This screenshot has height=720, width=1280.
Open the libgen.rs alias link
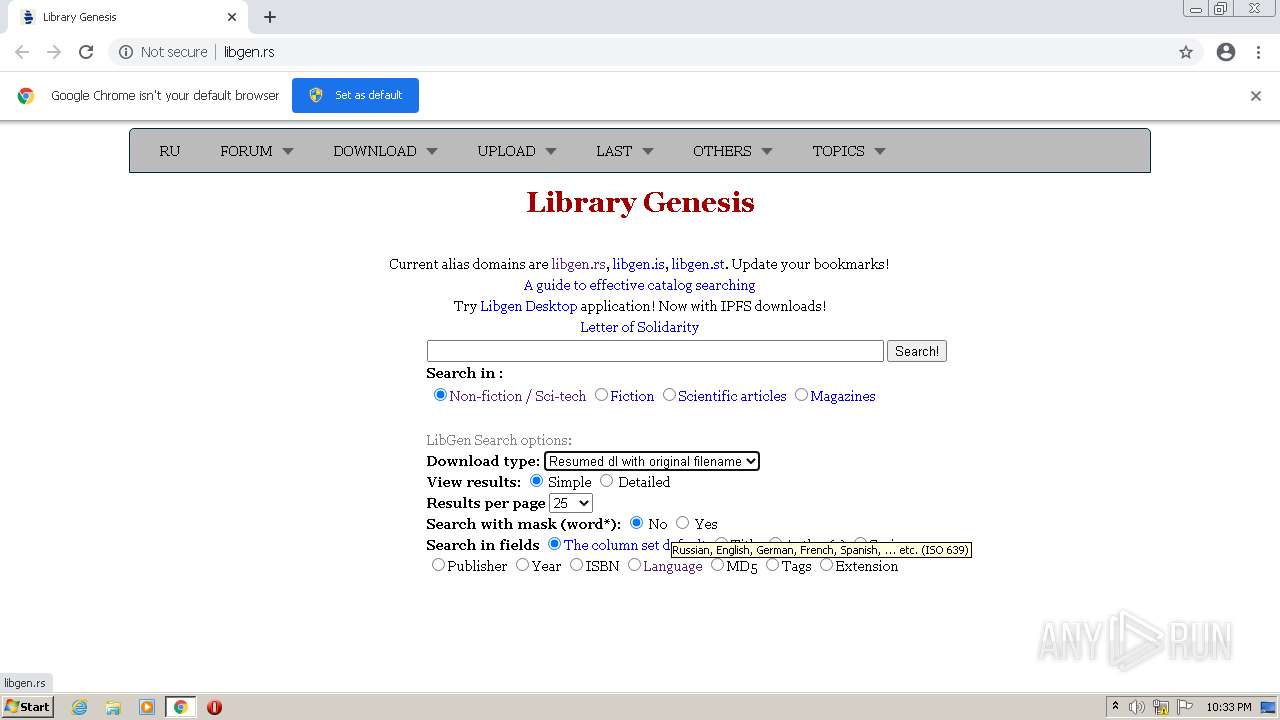pos(578,264)
